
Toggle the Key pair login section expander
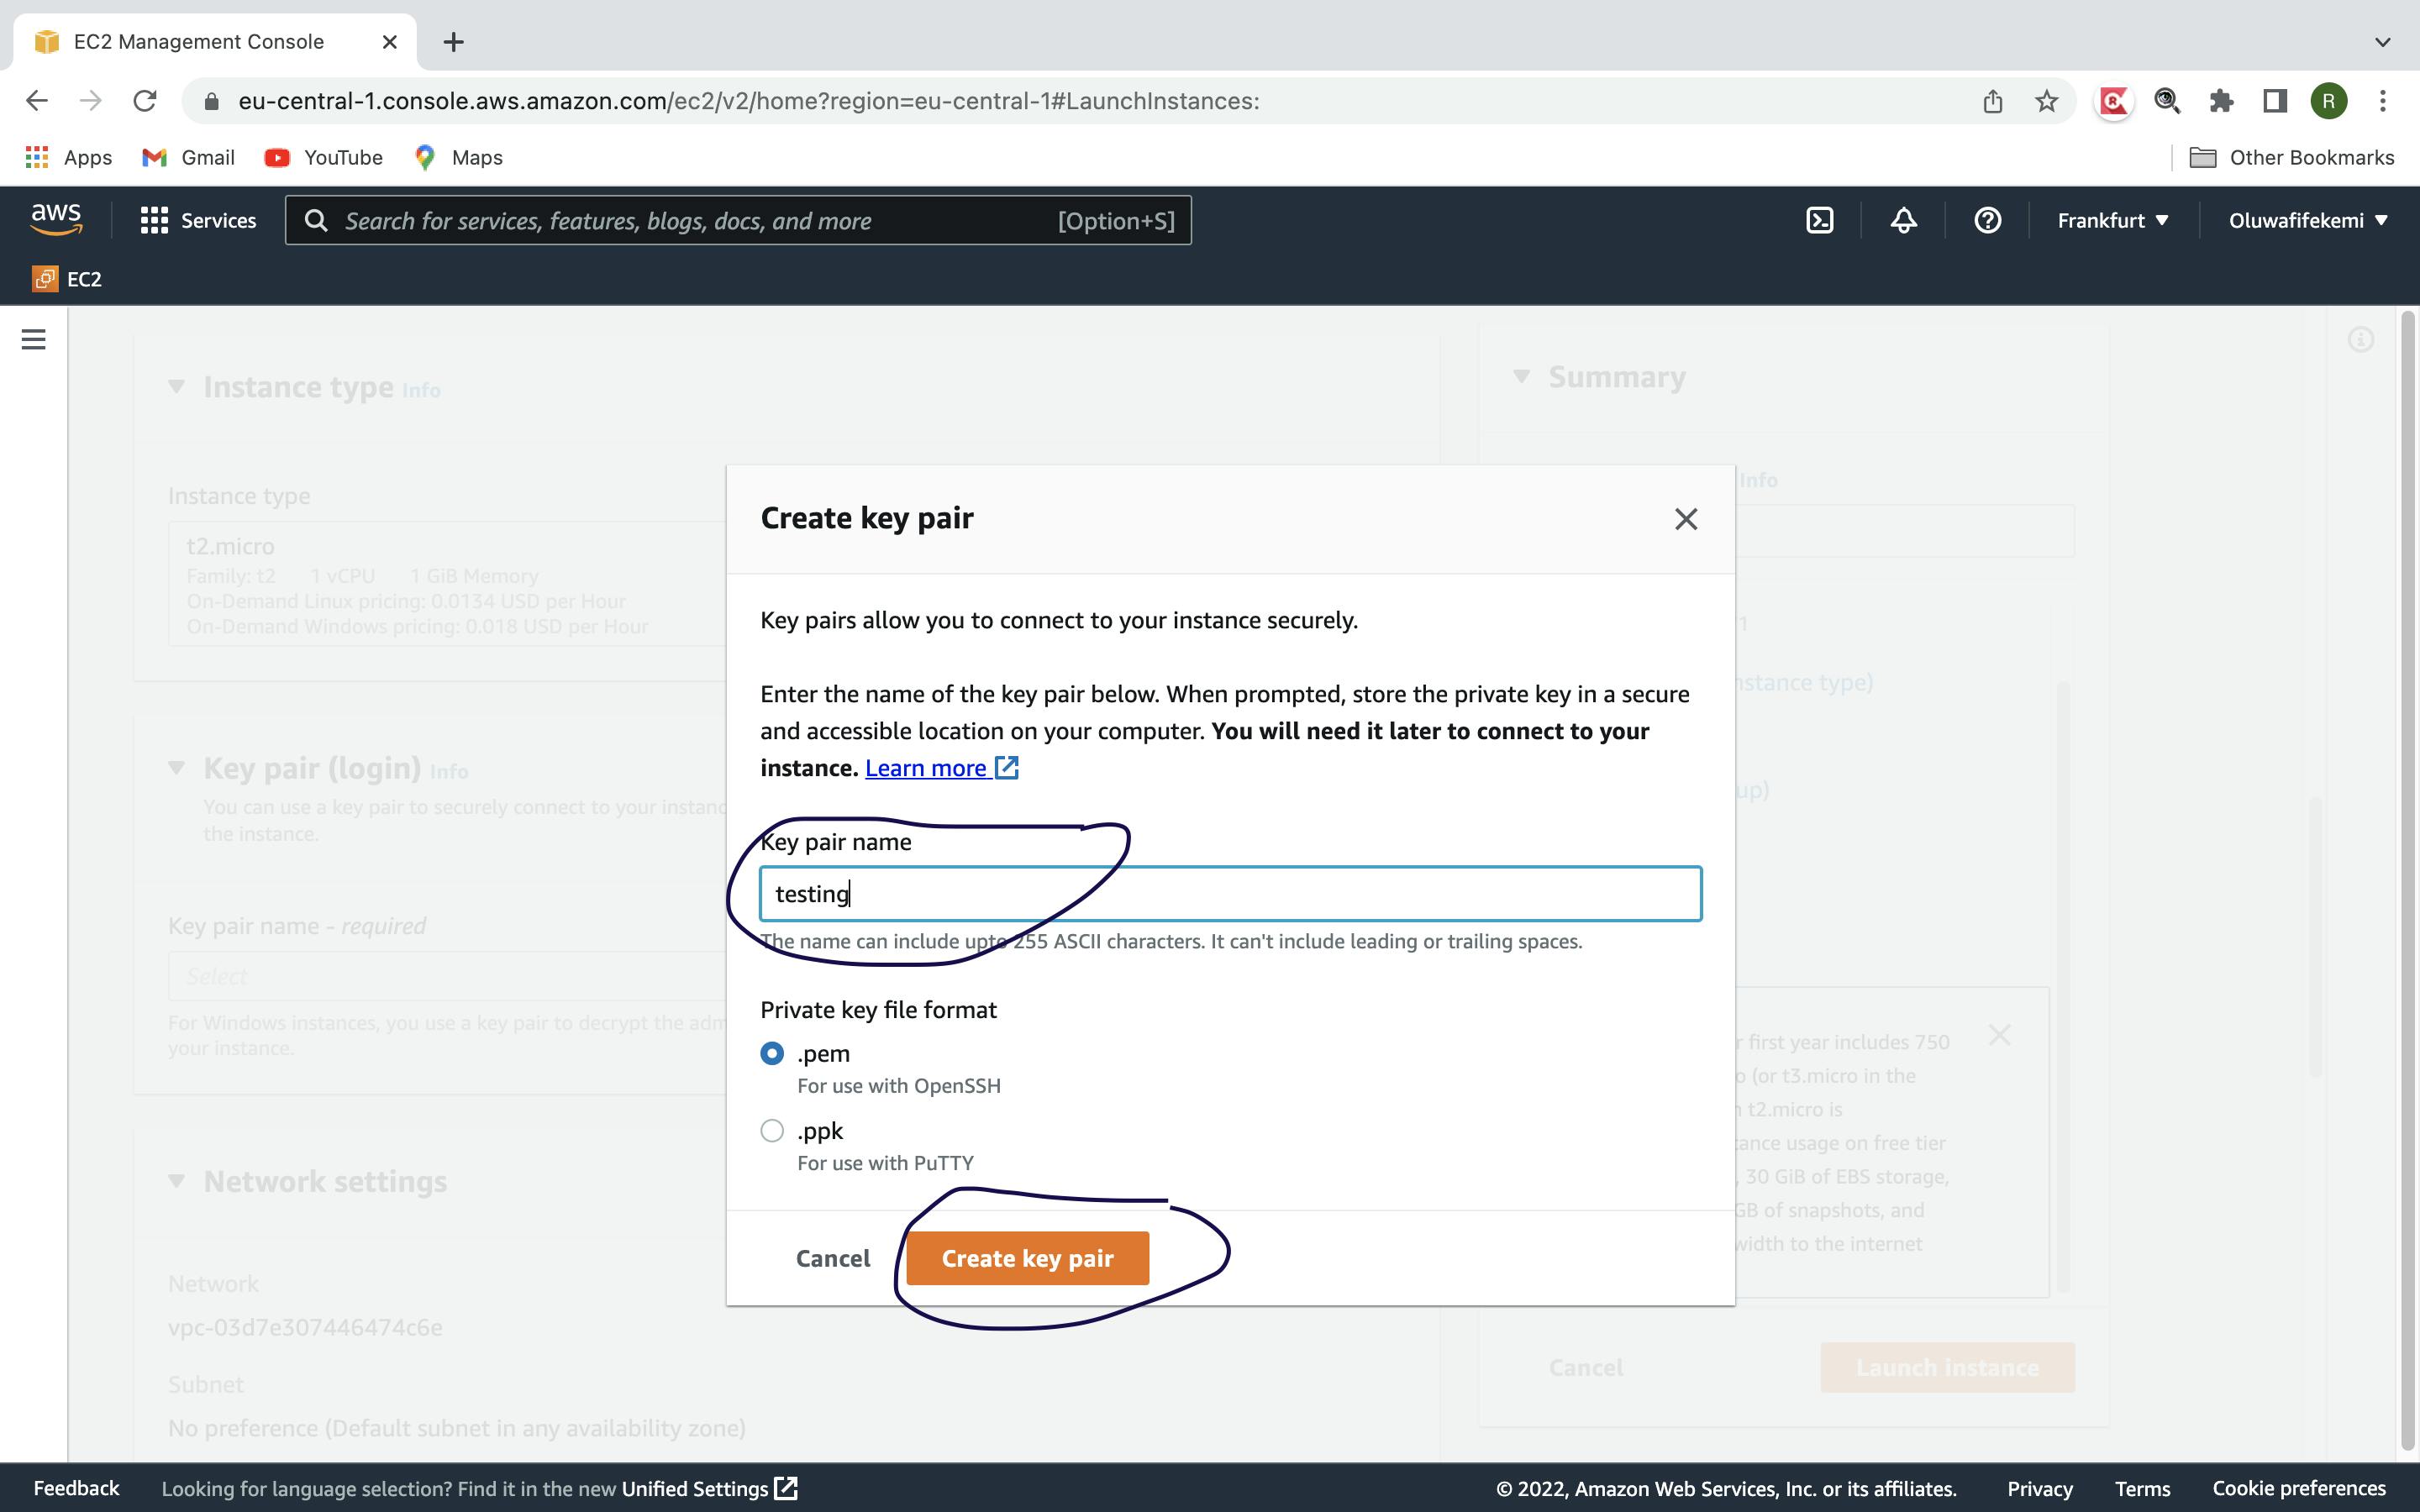177,769
